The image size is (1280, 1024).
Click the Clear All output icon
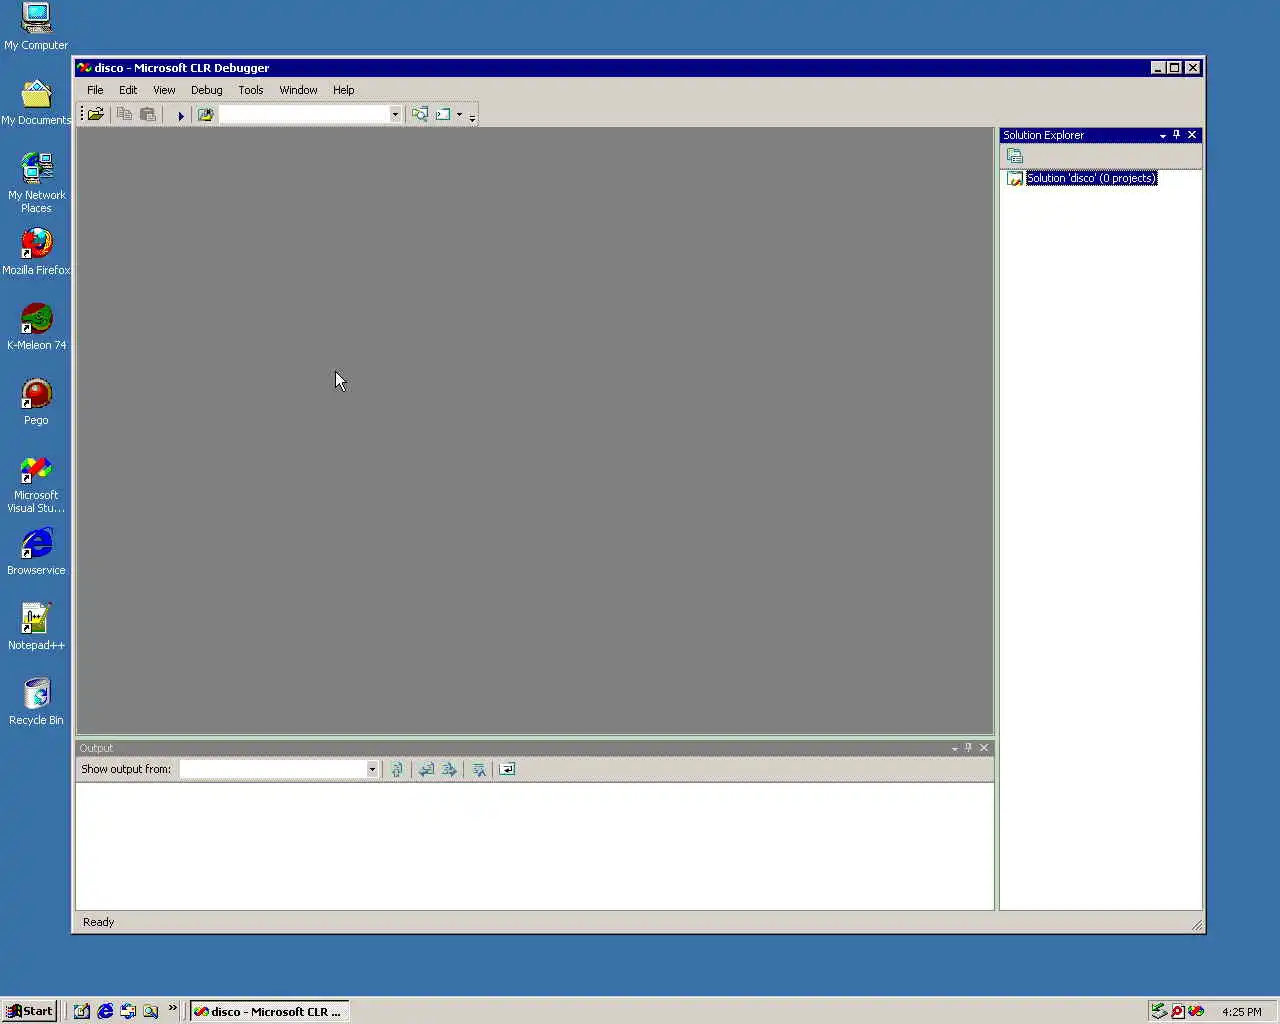coord(479,769)
